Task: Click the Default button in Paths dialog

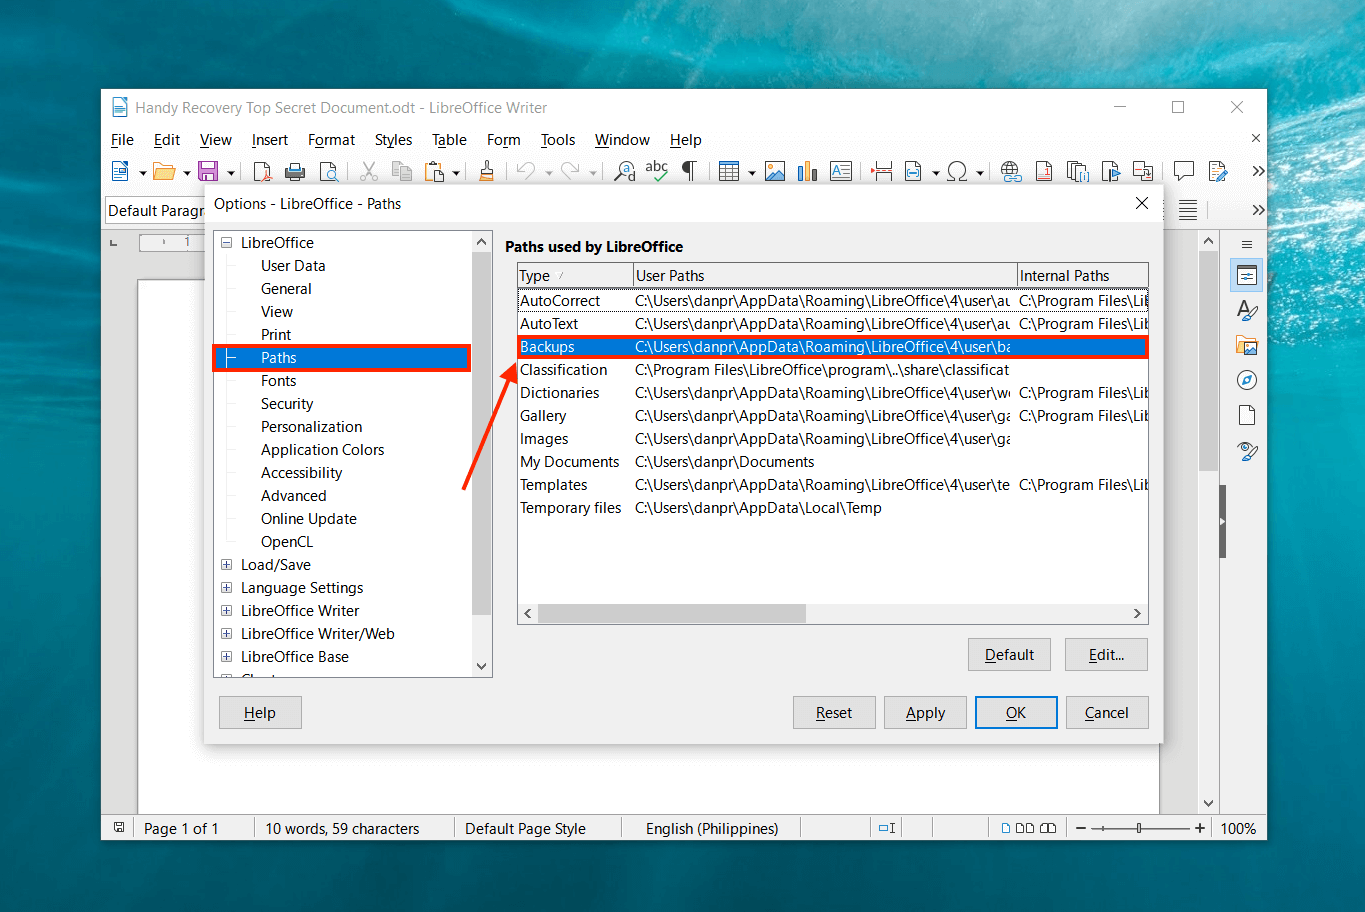Action: [1009, 655]
